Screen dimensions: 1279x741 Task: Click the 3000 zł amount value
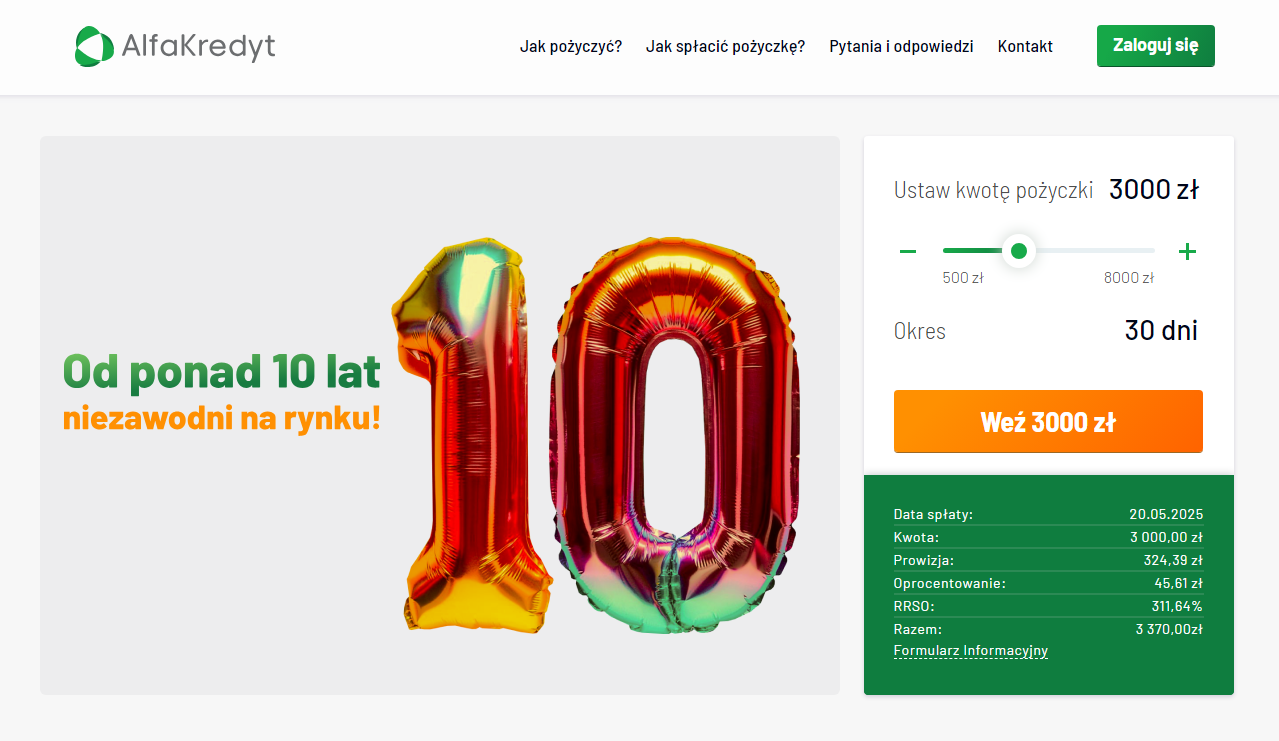tap(1154, 189)
